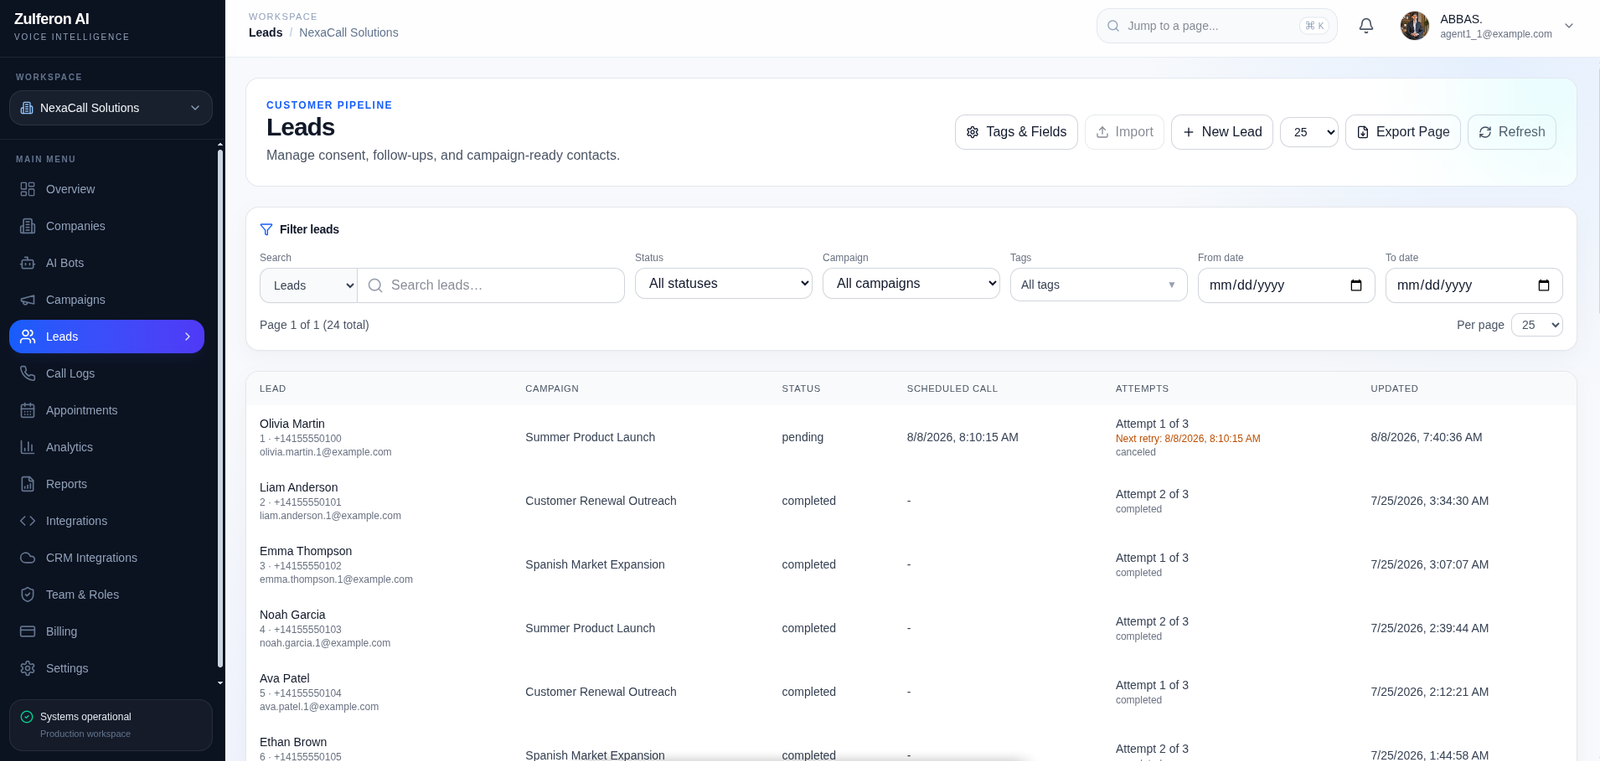Click the Filter leads funnel icon
This screenshot has height=761, width=1600.
click(266, 229)
